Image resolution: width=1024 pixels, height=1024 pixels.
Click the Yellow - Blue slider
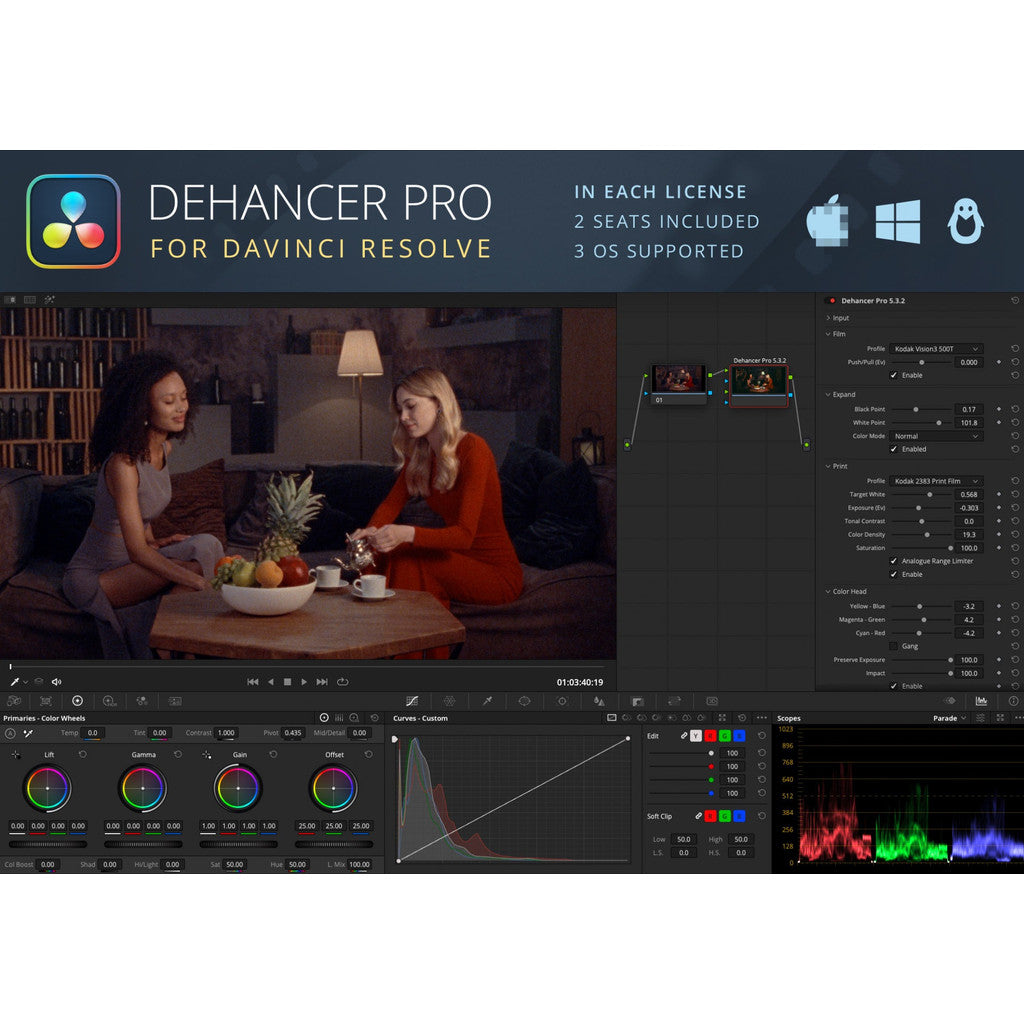tap(921, 607)
